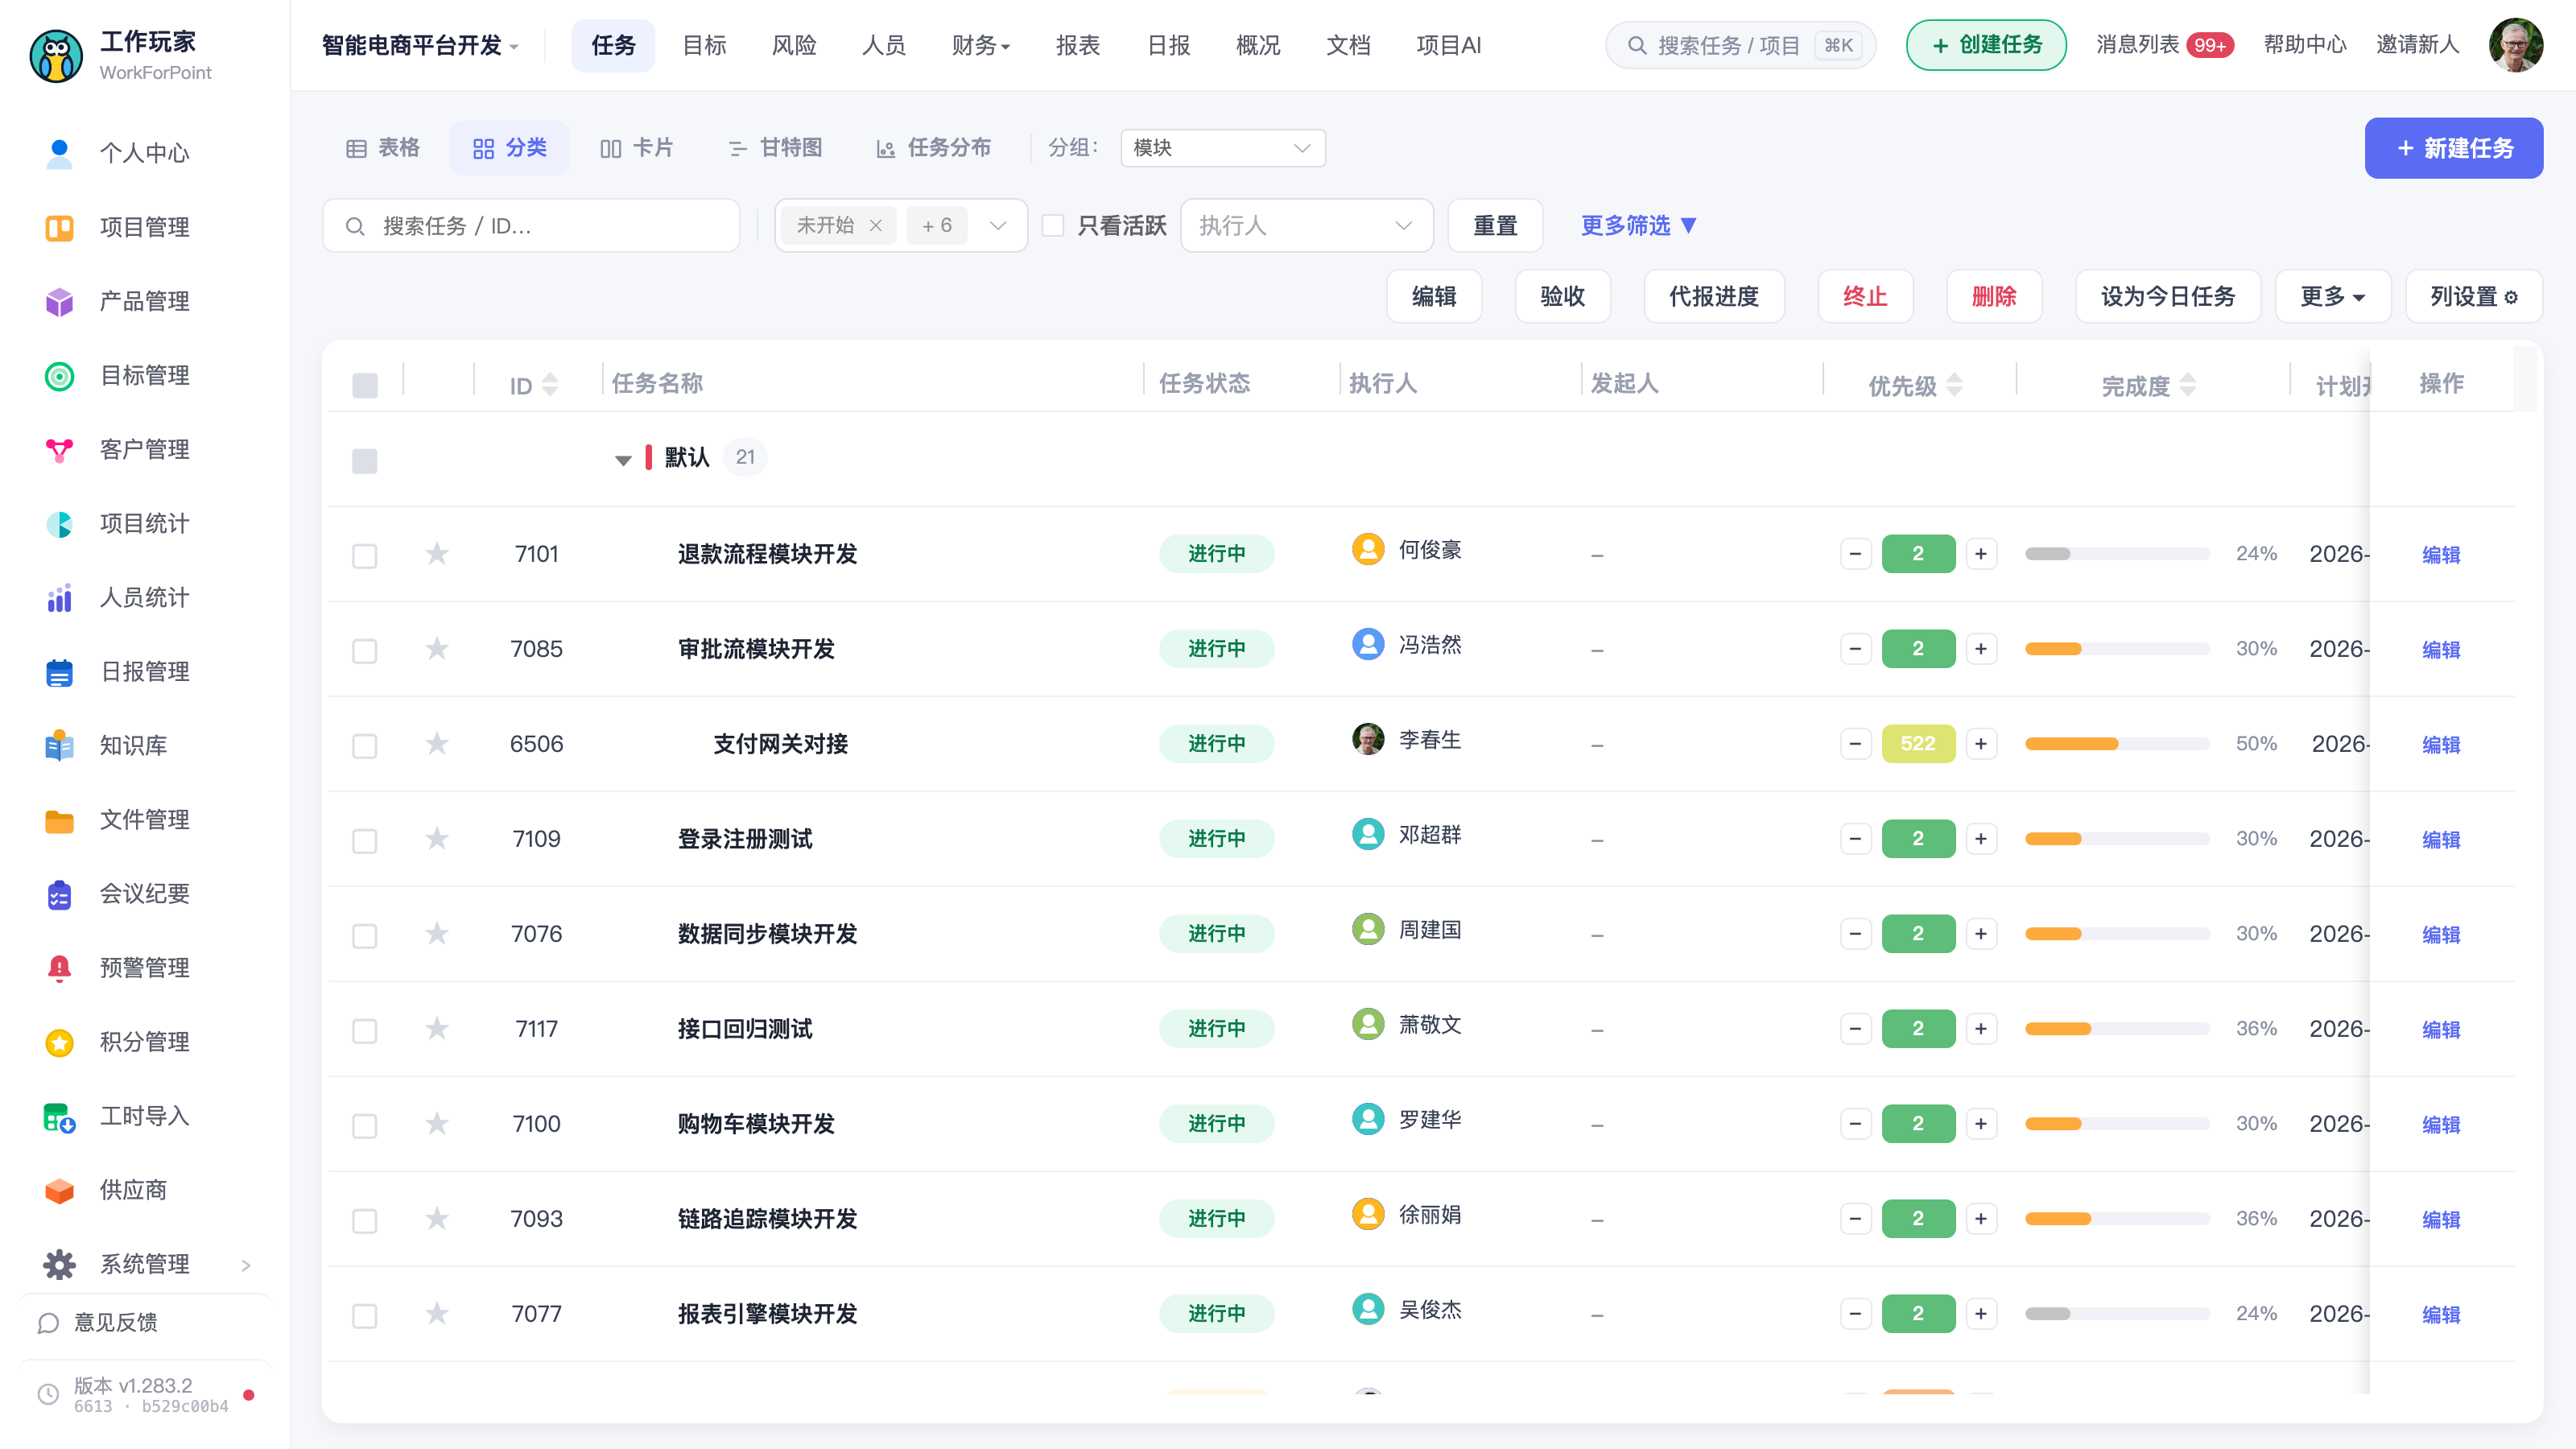Click the WorkForPoint owl logo
The image size is (2576, 1449).
click(x=56, y=55)
